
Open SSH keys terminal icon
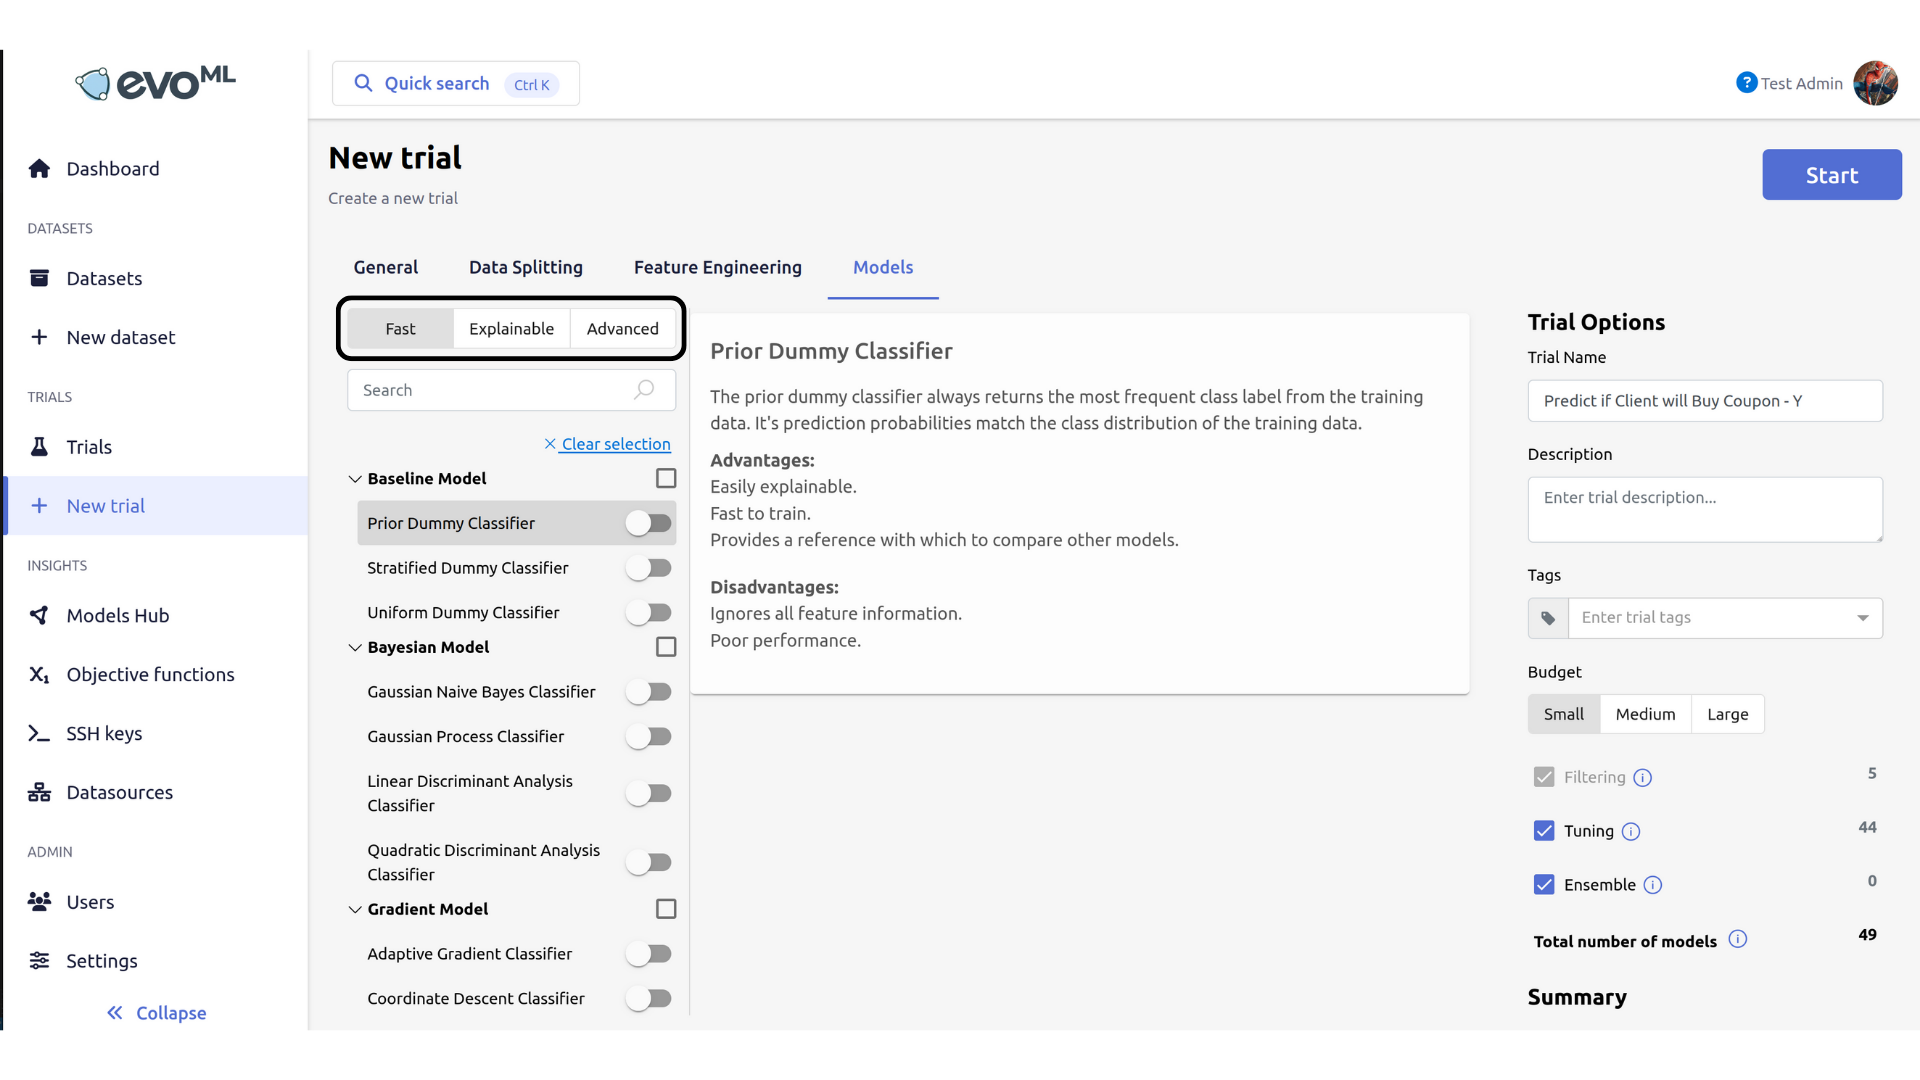(39, 734)
